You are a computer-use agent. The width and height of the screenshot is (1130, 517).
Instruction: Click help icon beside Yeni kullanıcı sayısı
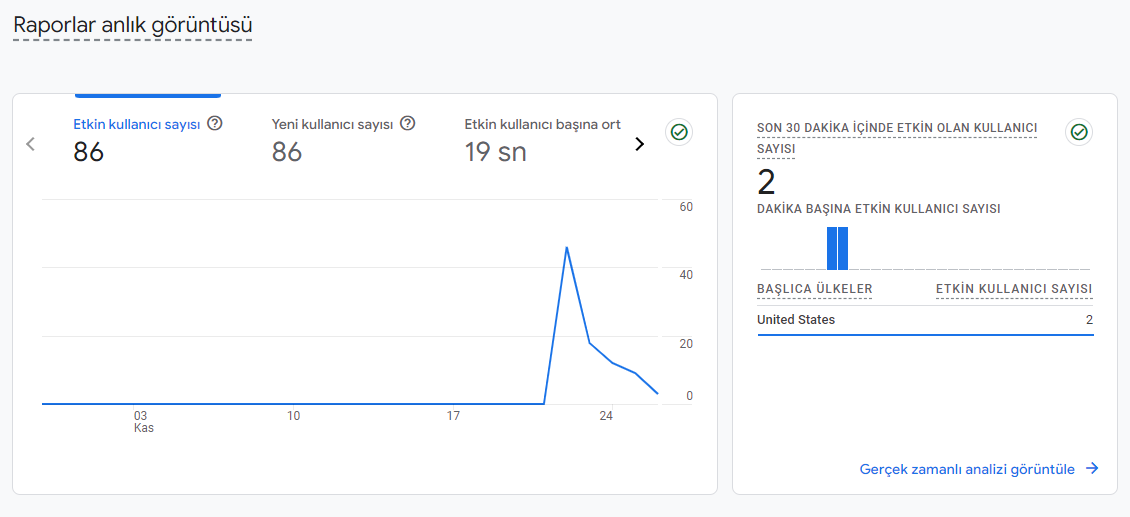(x=408, y=123)
